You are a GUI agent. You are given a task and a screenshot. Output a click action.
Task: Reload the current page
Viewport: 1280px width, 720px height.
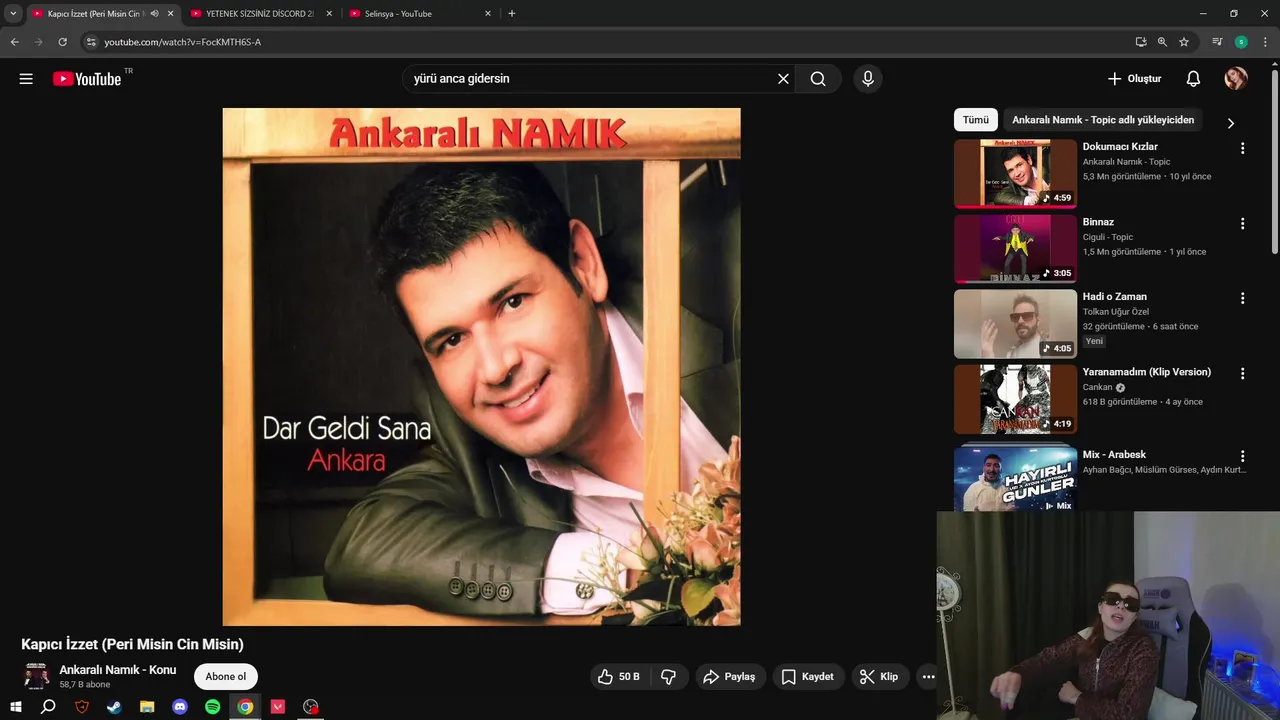click(x=62, y=42)
